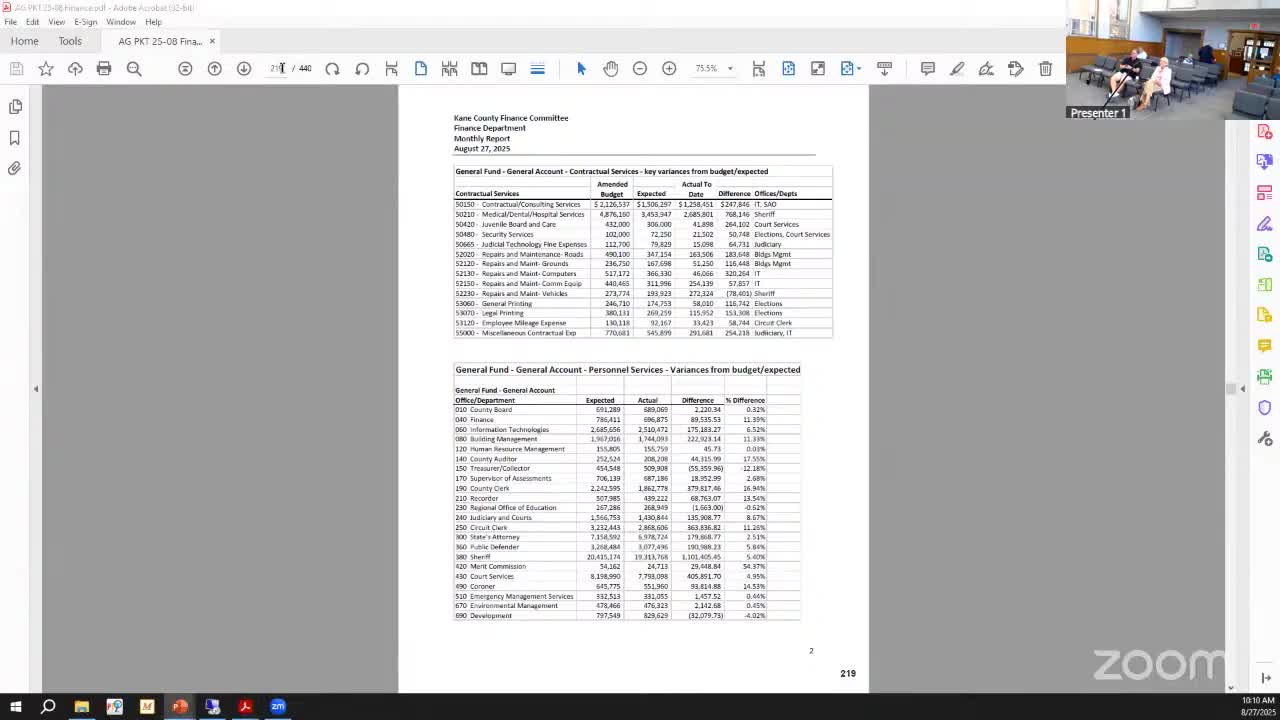Select the single page view icon
Viewport: 1280px width, 720px height.
coord(421,68)
